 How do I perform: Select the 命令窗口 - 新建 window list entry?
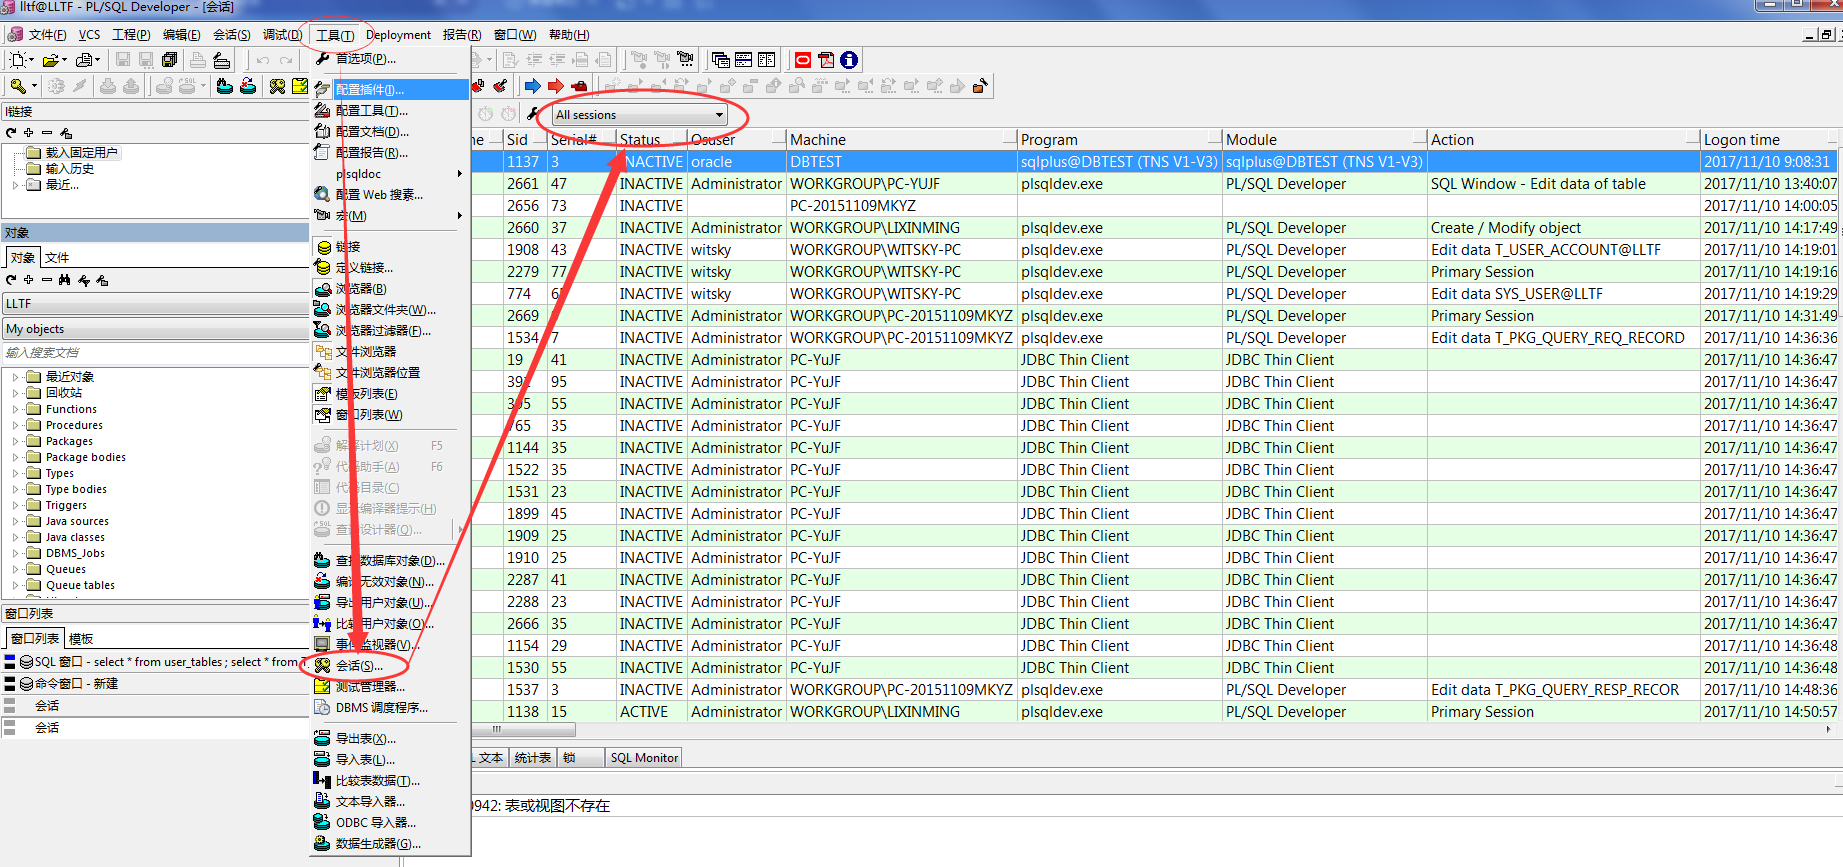pyautogui.click(x=155, y=684)
